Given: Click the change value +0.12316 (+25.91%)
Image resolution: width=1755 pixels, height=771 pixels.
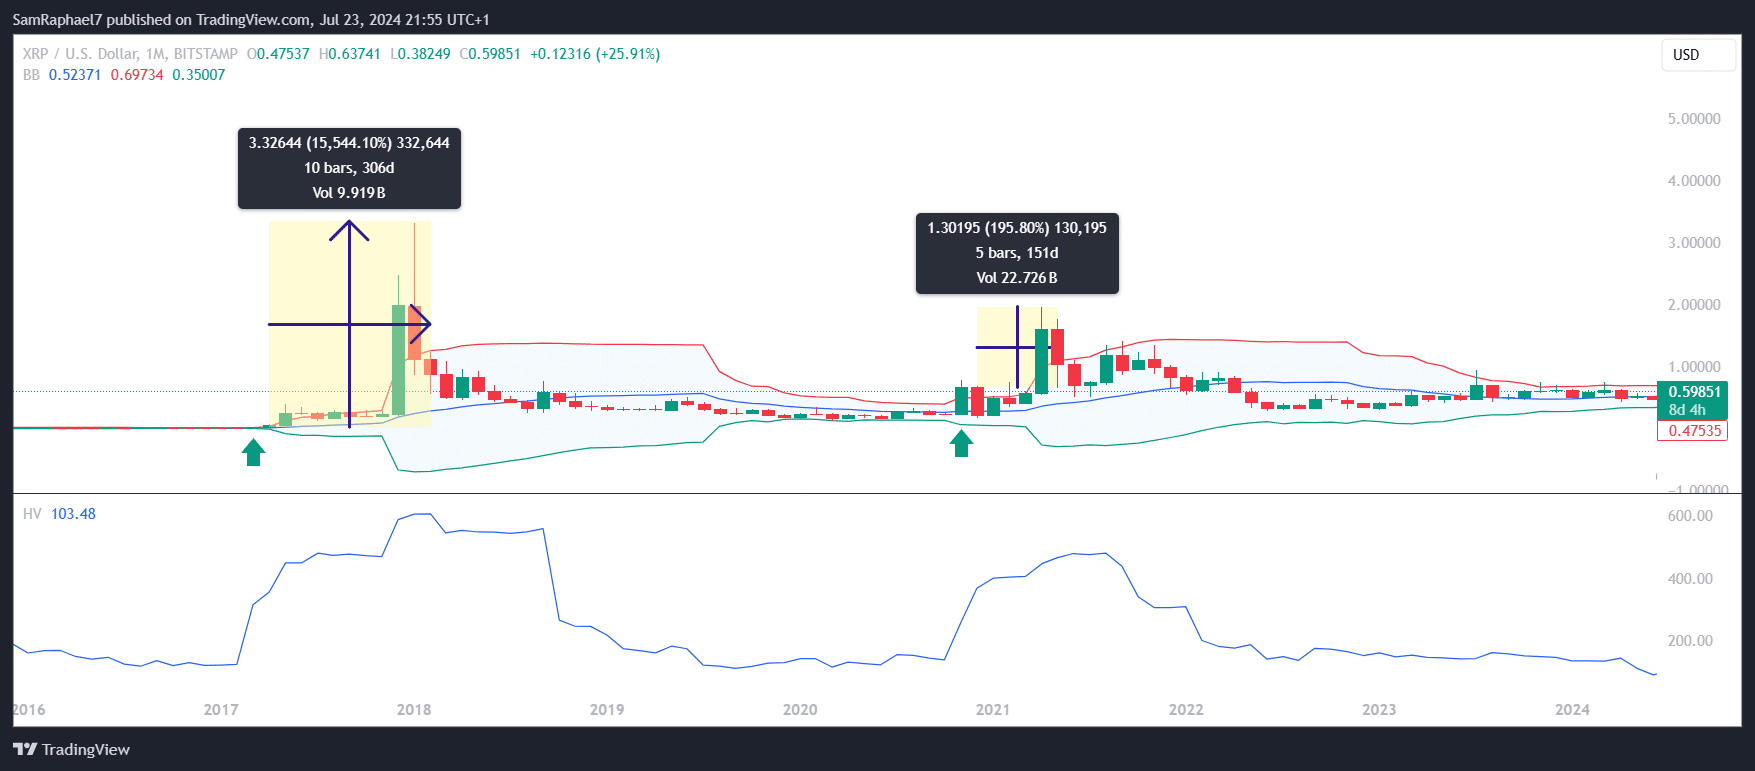Looking at the screenshot, I should pyautogui.click(x=595, y=54).
